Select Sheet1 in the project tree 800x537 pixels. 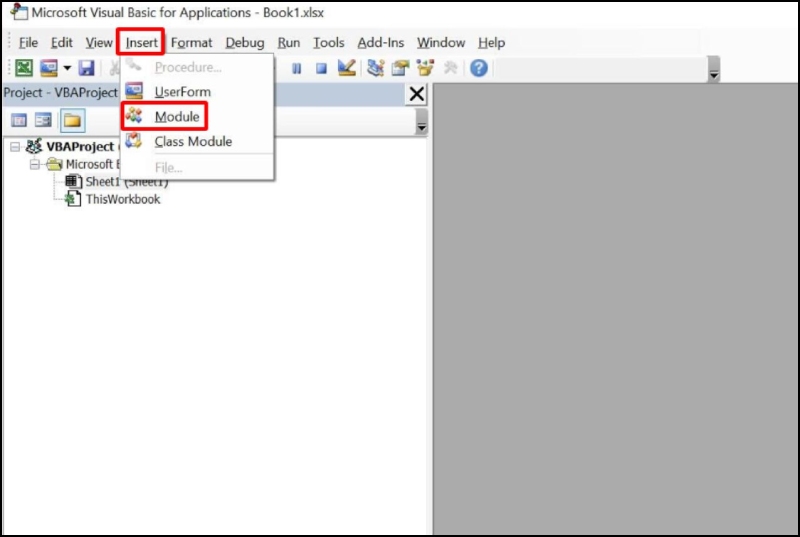(127, 182)
